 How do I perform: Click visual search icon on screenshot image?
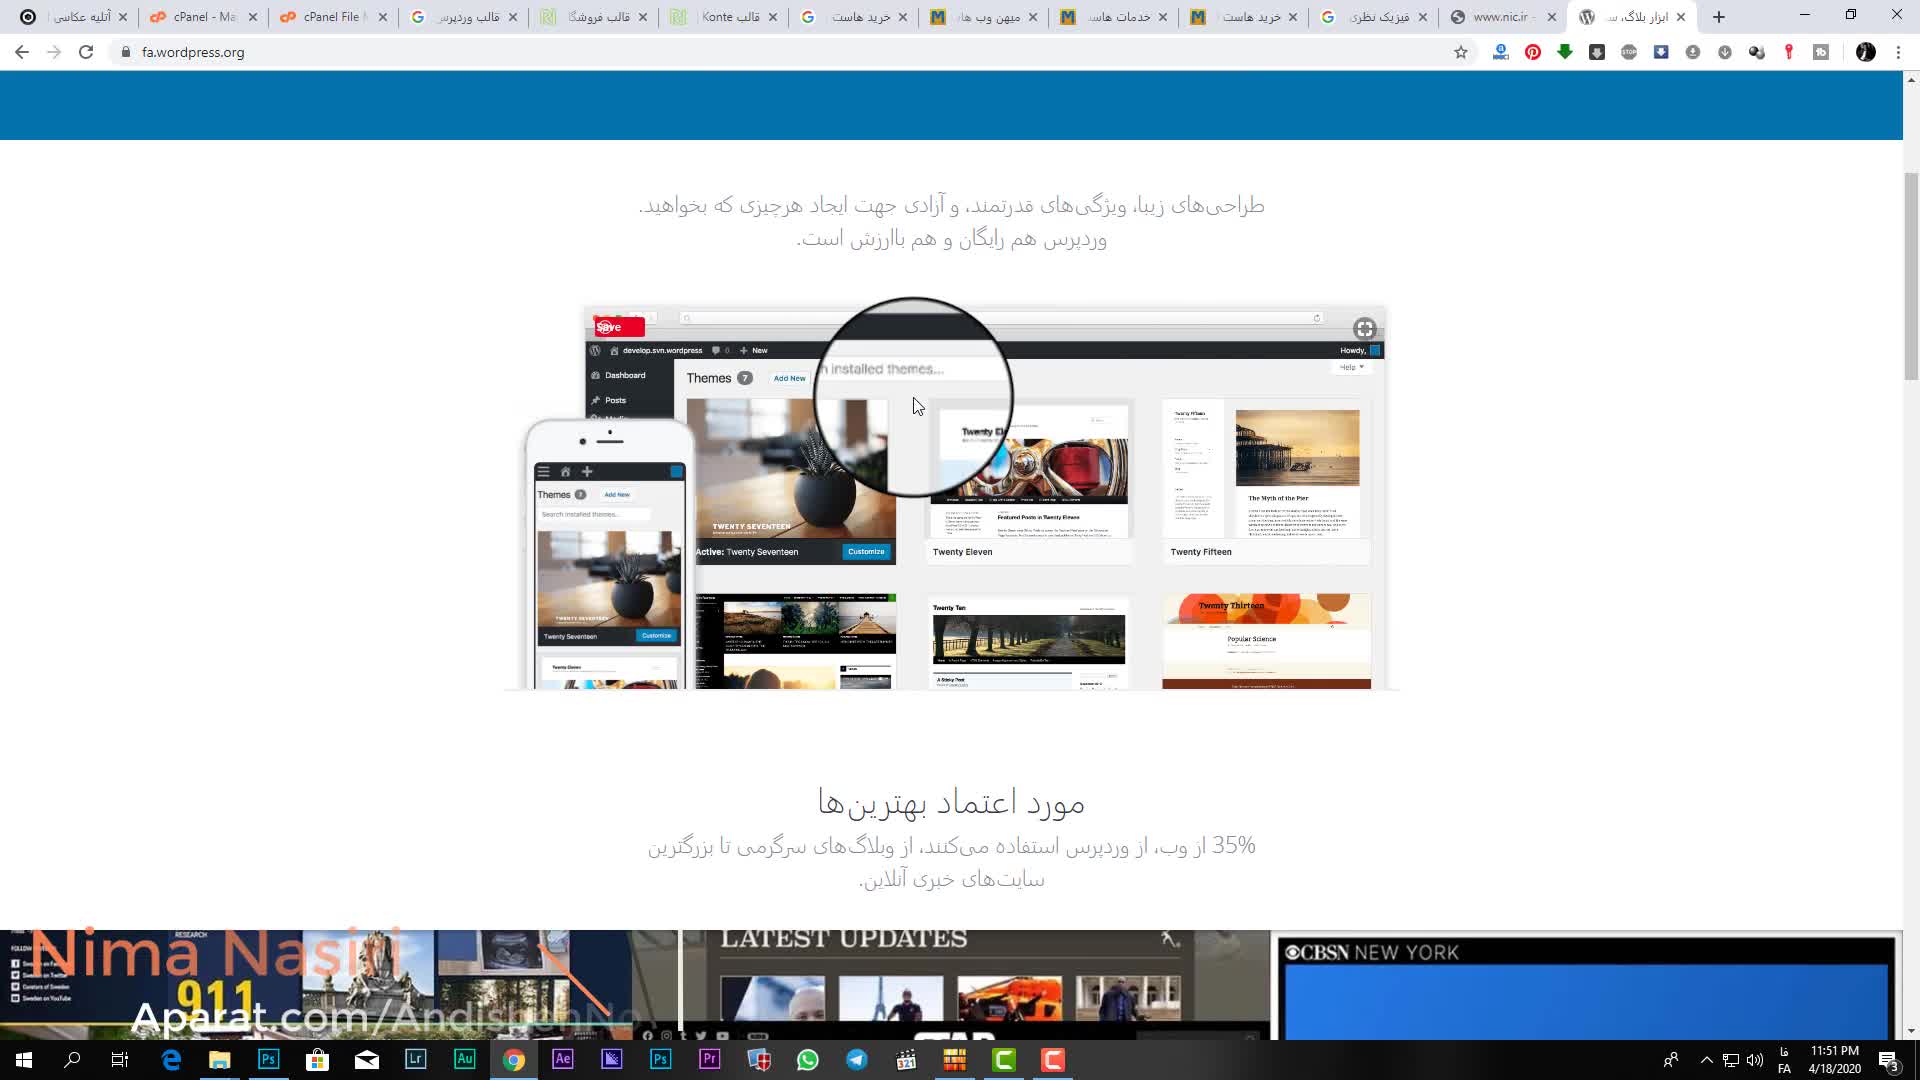click(x=1364, y=329)
